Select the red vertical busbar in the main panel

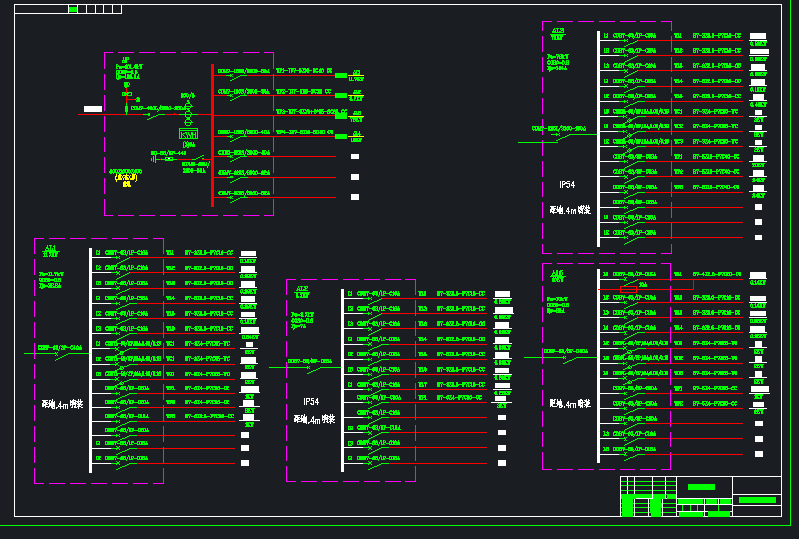(212, 135)
